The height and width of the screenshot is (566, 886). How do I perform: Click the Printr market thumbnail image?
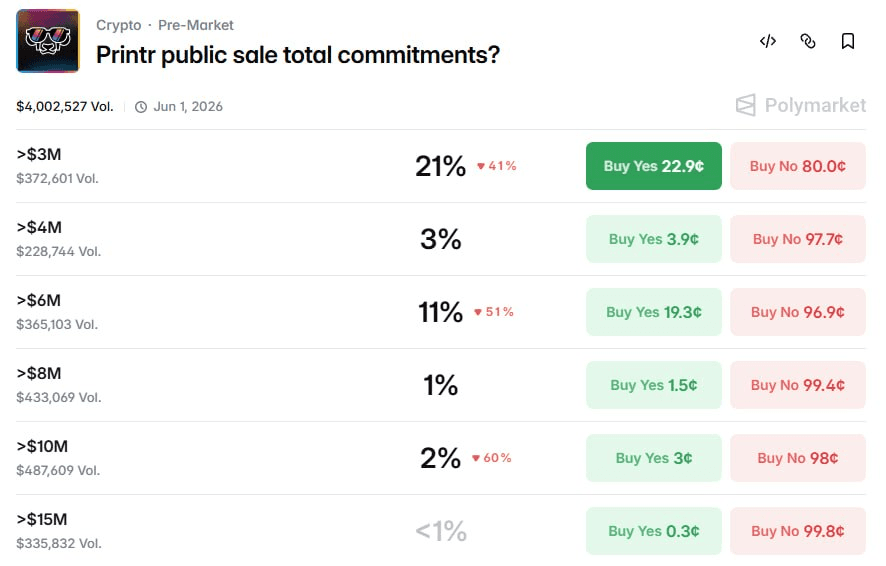click(x=48, y=41)
